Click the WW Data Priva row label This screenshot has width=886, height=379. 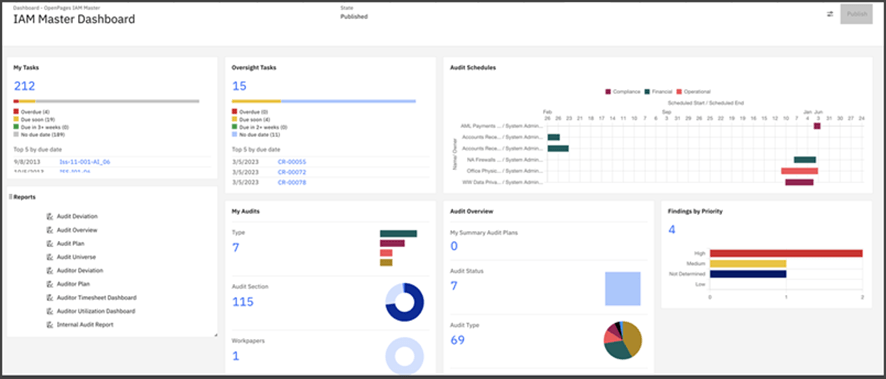503,182
